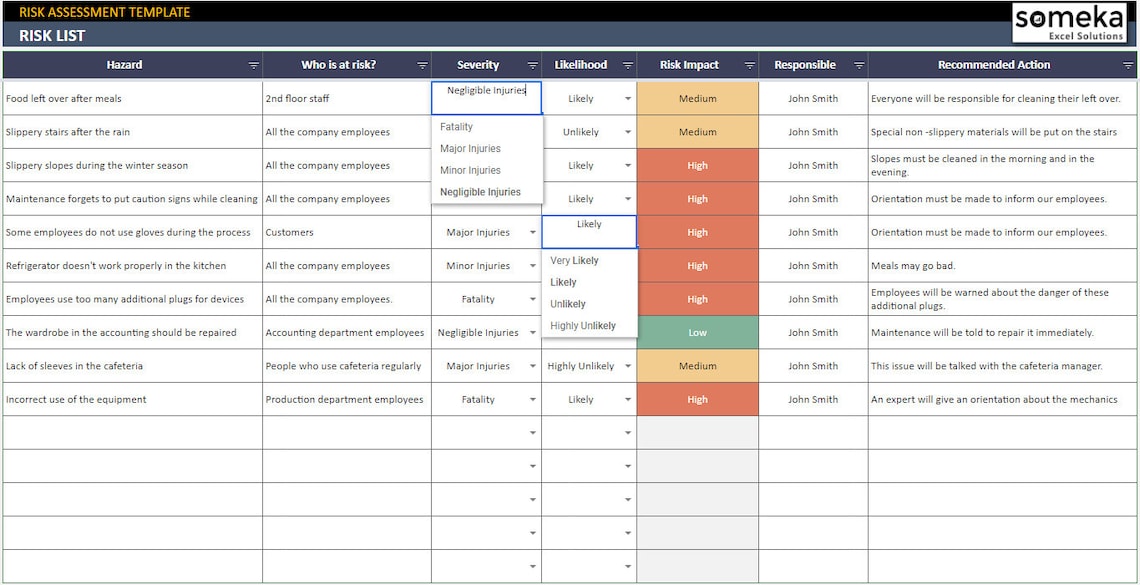Click the green Low risk impact cell

[697, 332]
